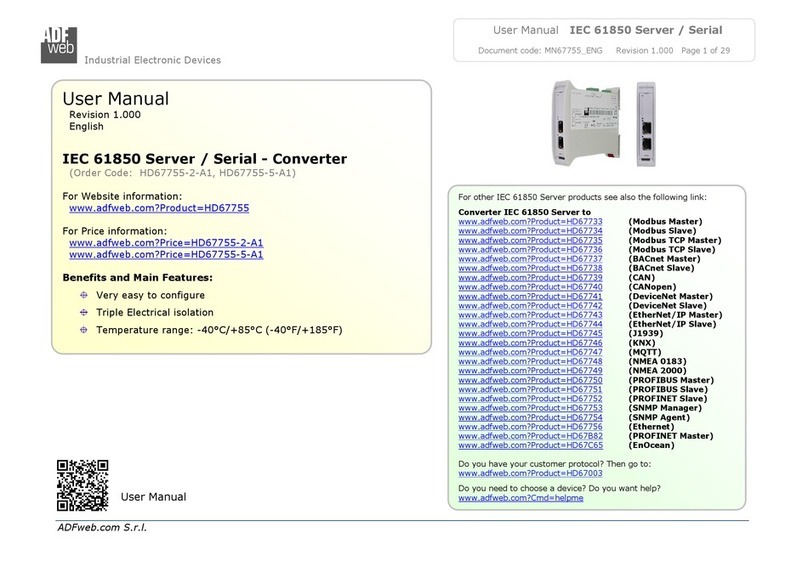Click the Page 1 of 29 indicator
Image resolution: width=808 pixels, height=561 pixels.
pos(705,50)
